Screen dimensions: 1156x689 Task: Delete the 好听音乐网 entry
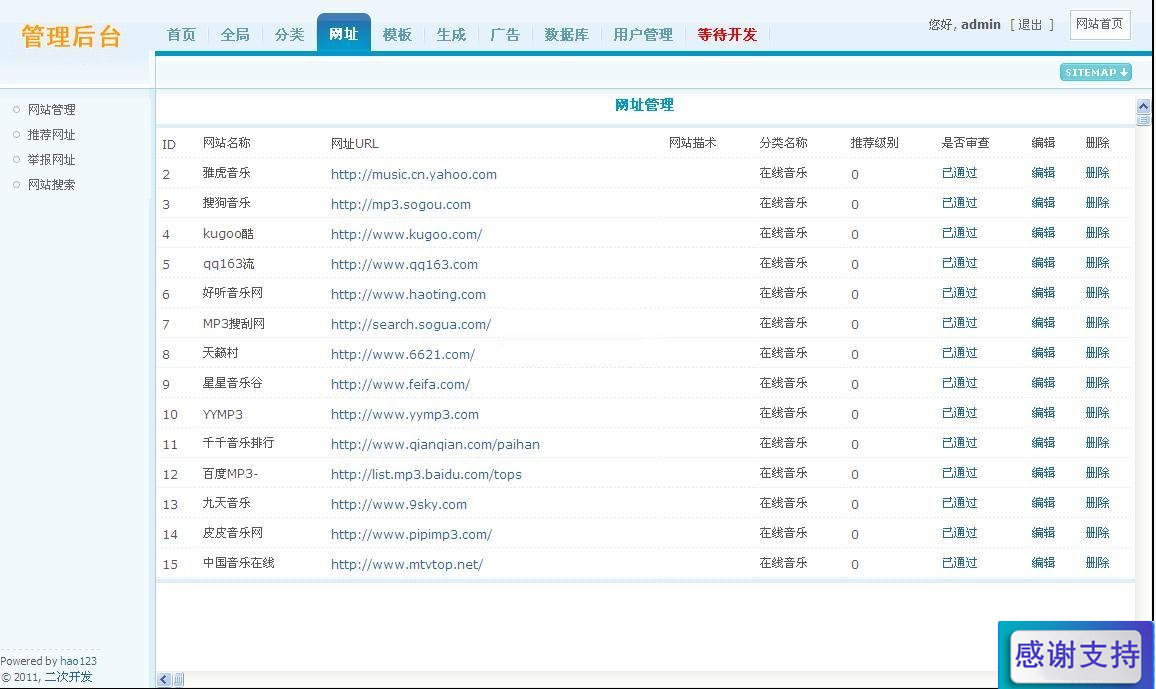point(1097,293)
